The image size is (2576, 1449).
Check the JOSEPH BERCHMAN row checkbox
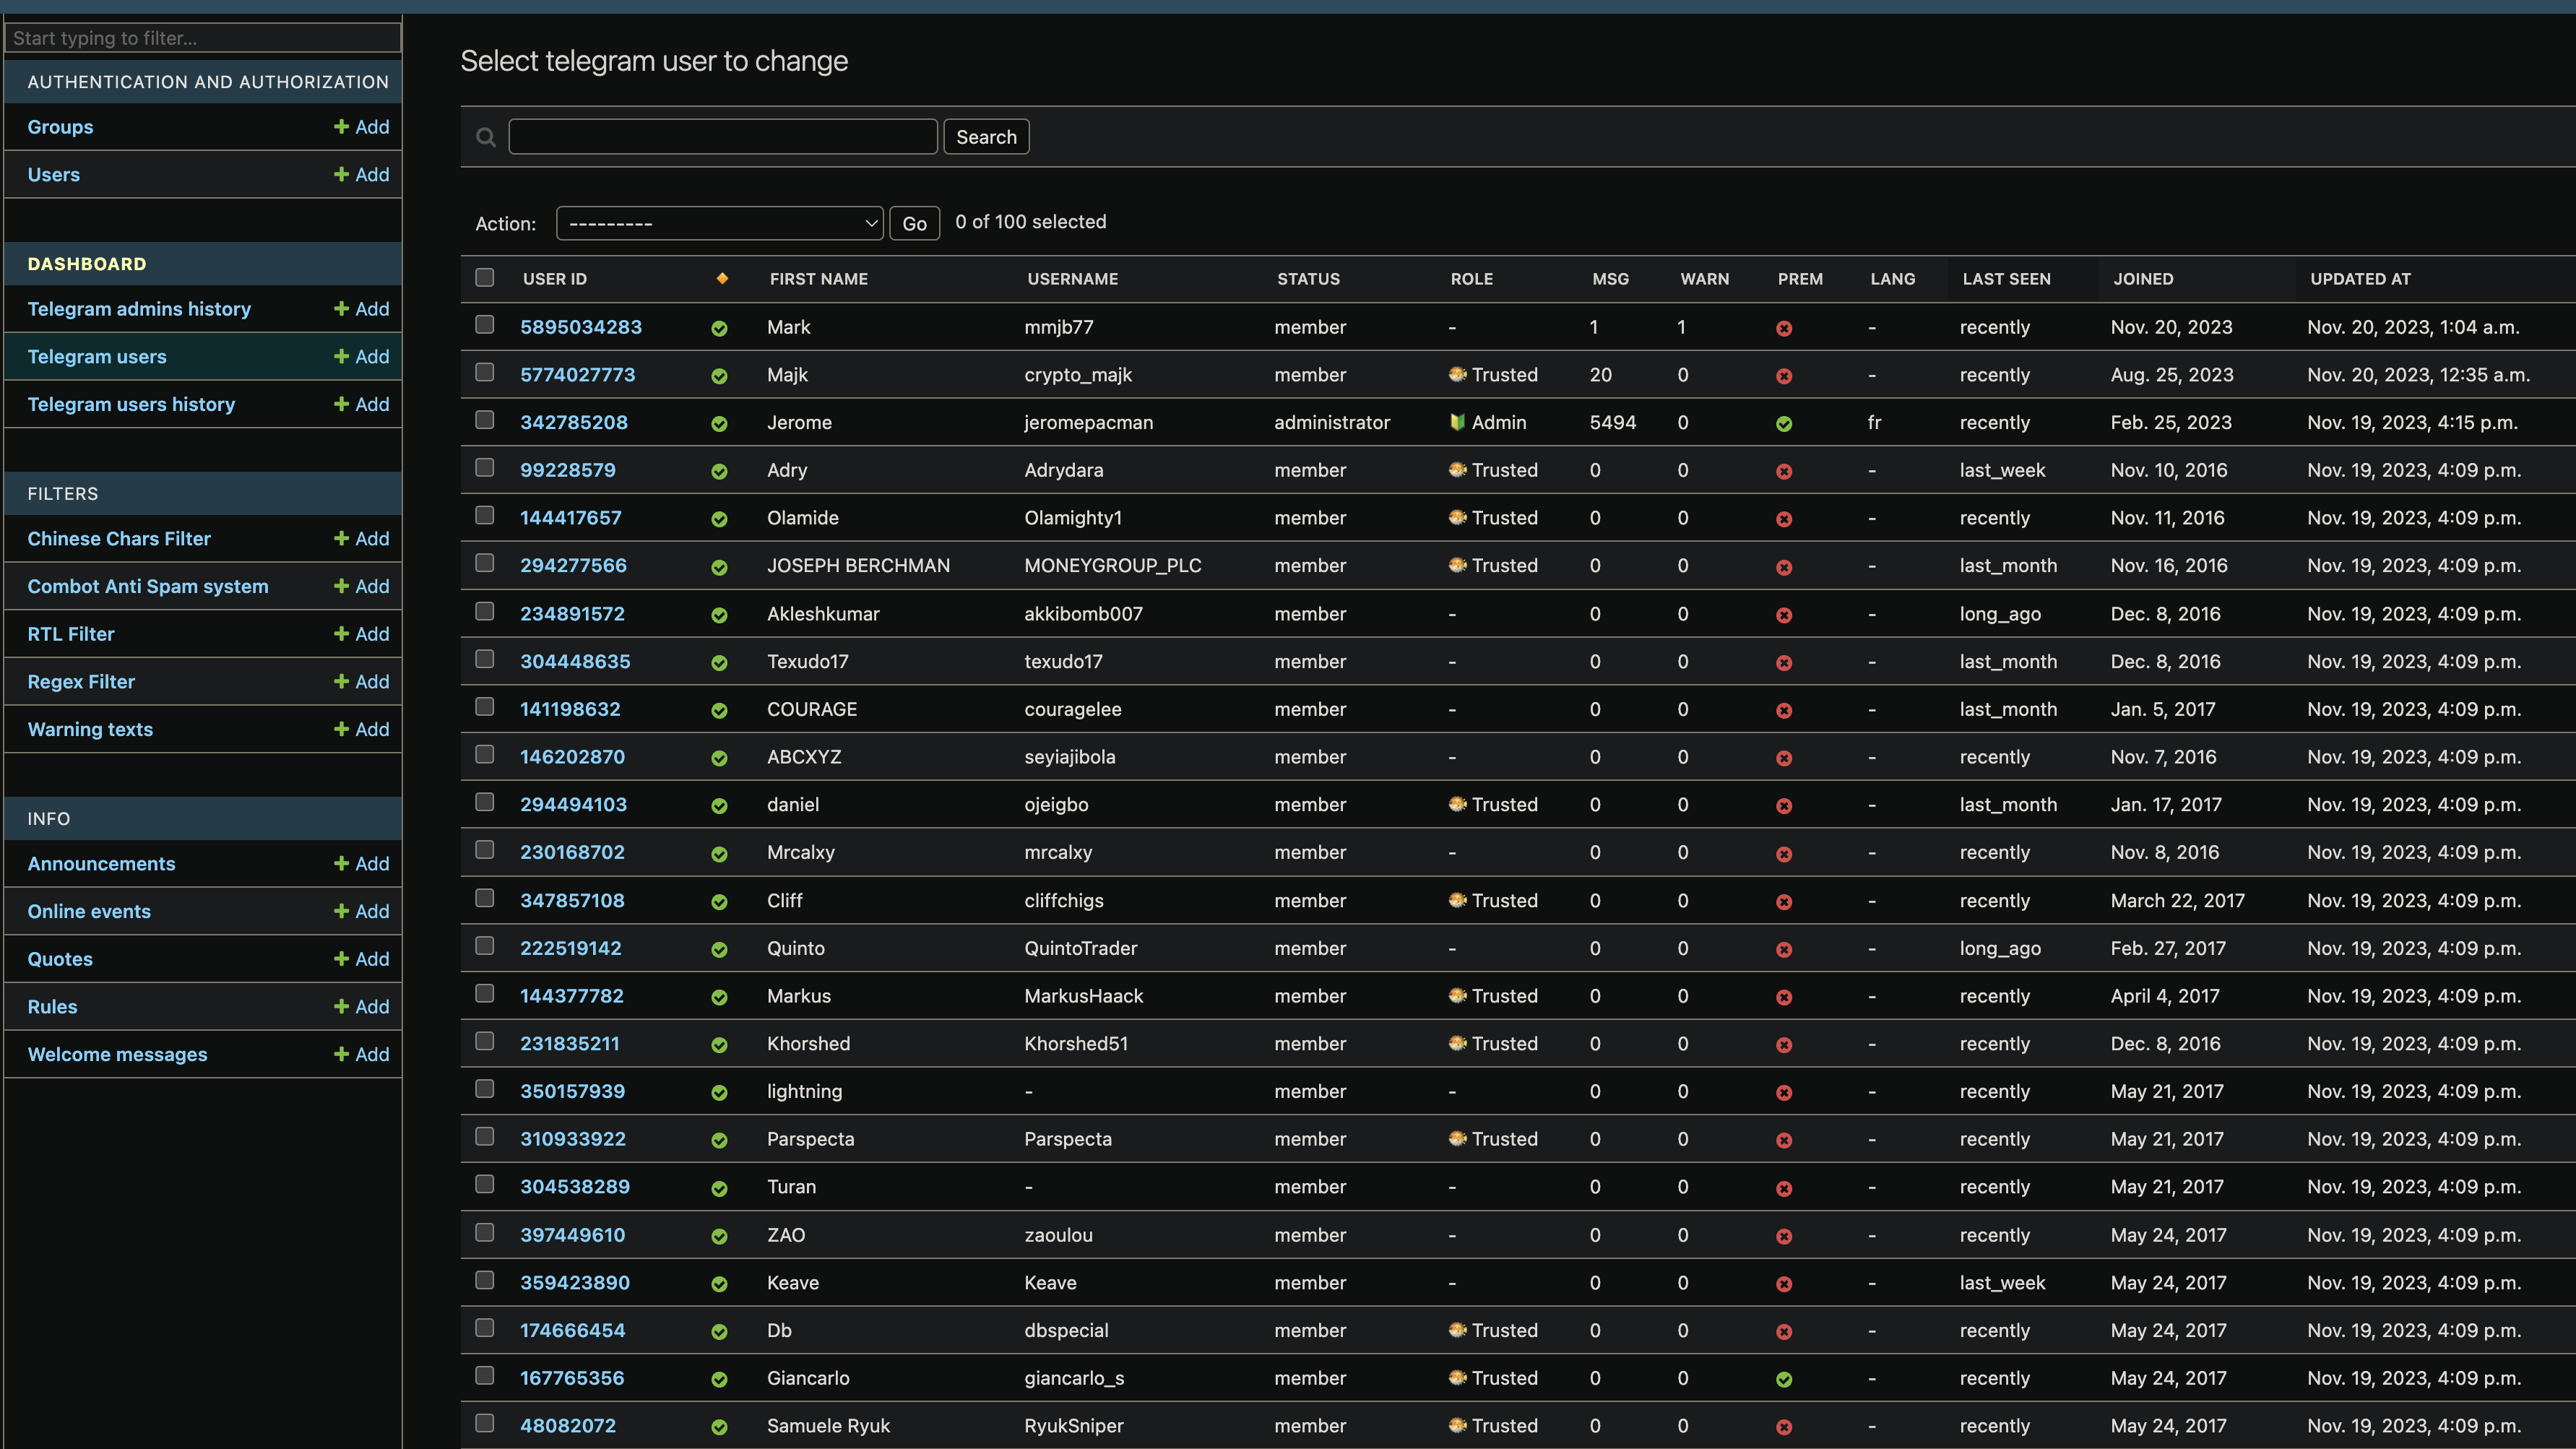pos(485,563)
